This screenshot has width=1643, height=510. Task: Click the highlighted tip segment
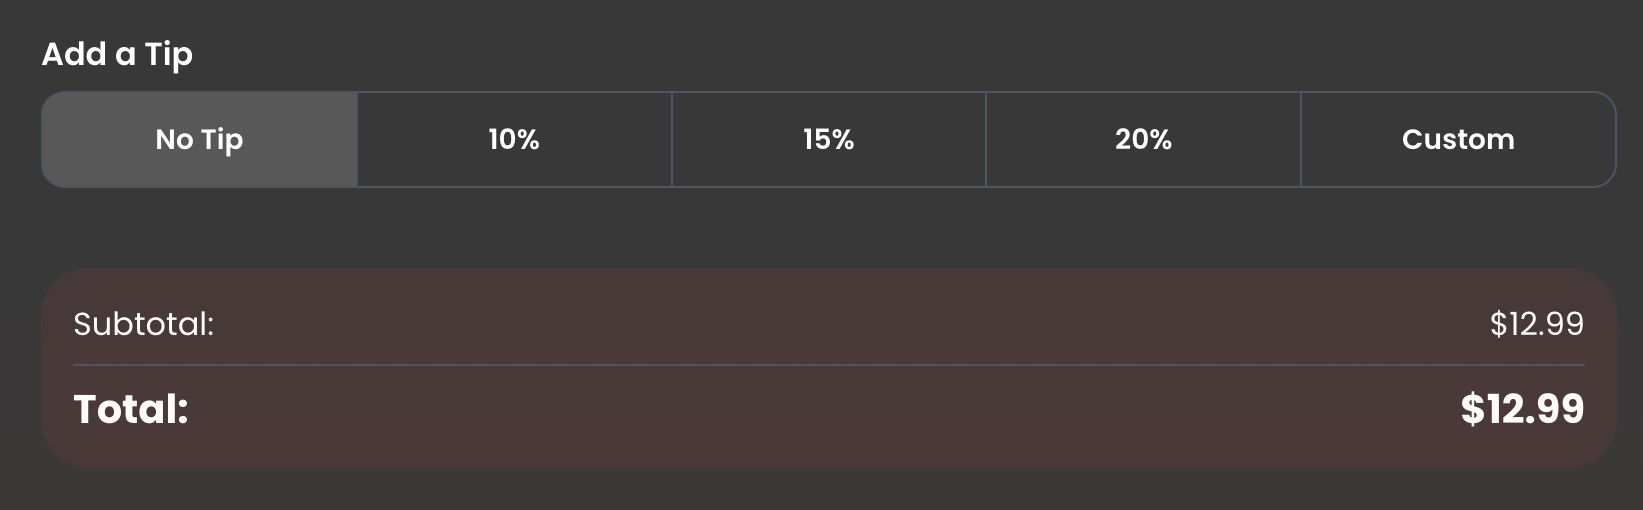pyautogui.click(x=199, y=140)
